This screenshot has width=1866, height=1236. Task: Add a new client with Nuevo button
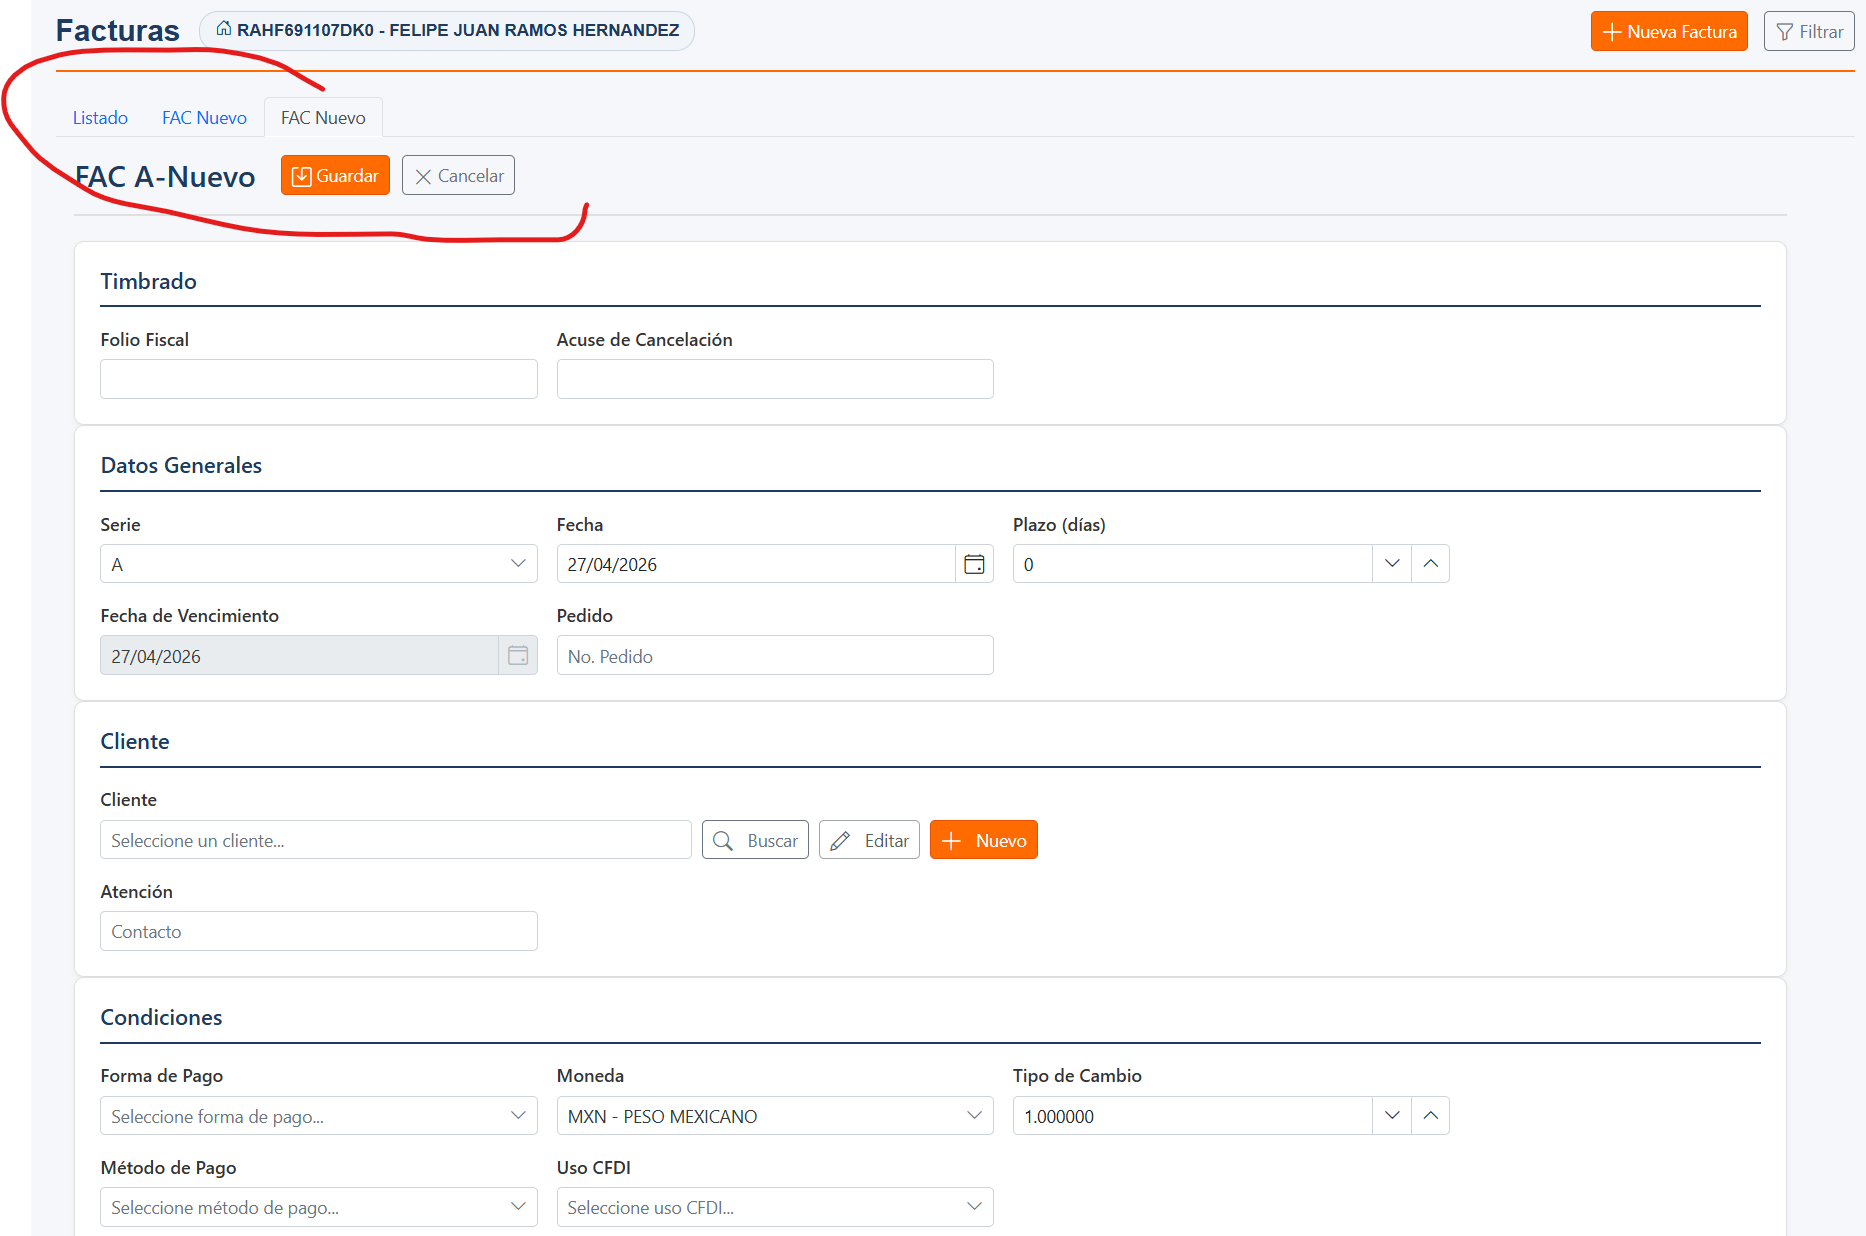[x=983, y=840]
